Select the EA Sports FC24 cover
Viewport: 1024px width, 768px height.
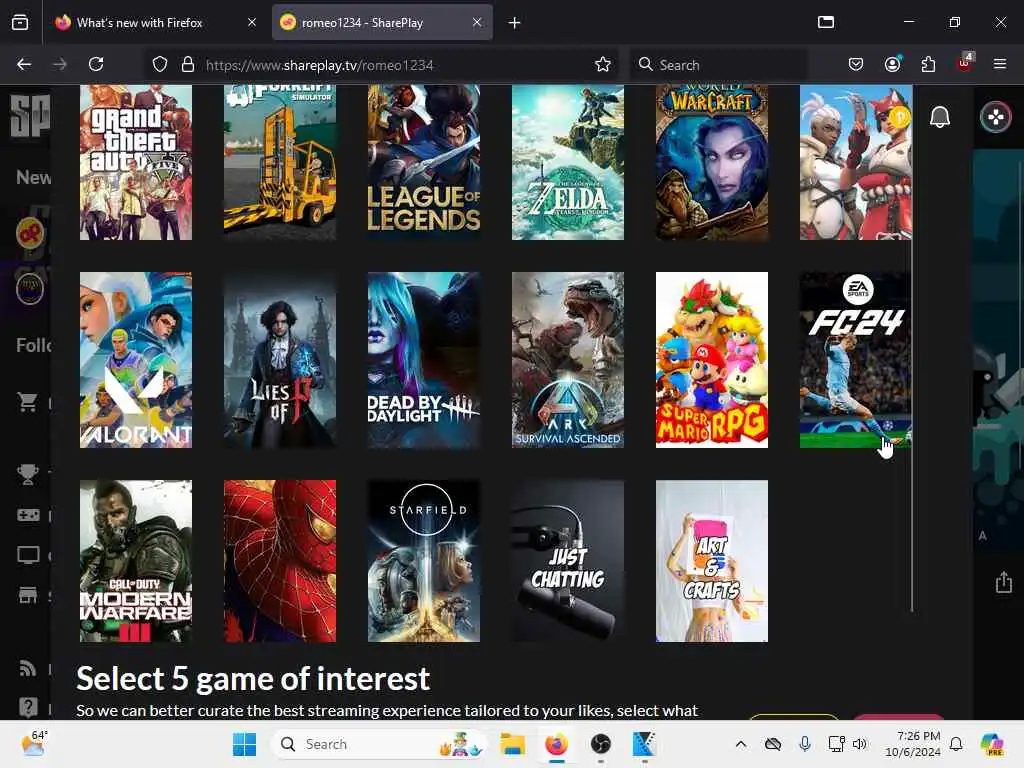point(856,360)
